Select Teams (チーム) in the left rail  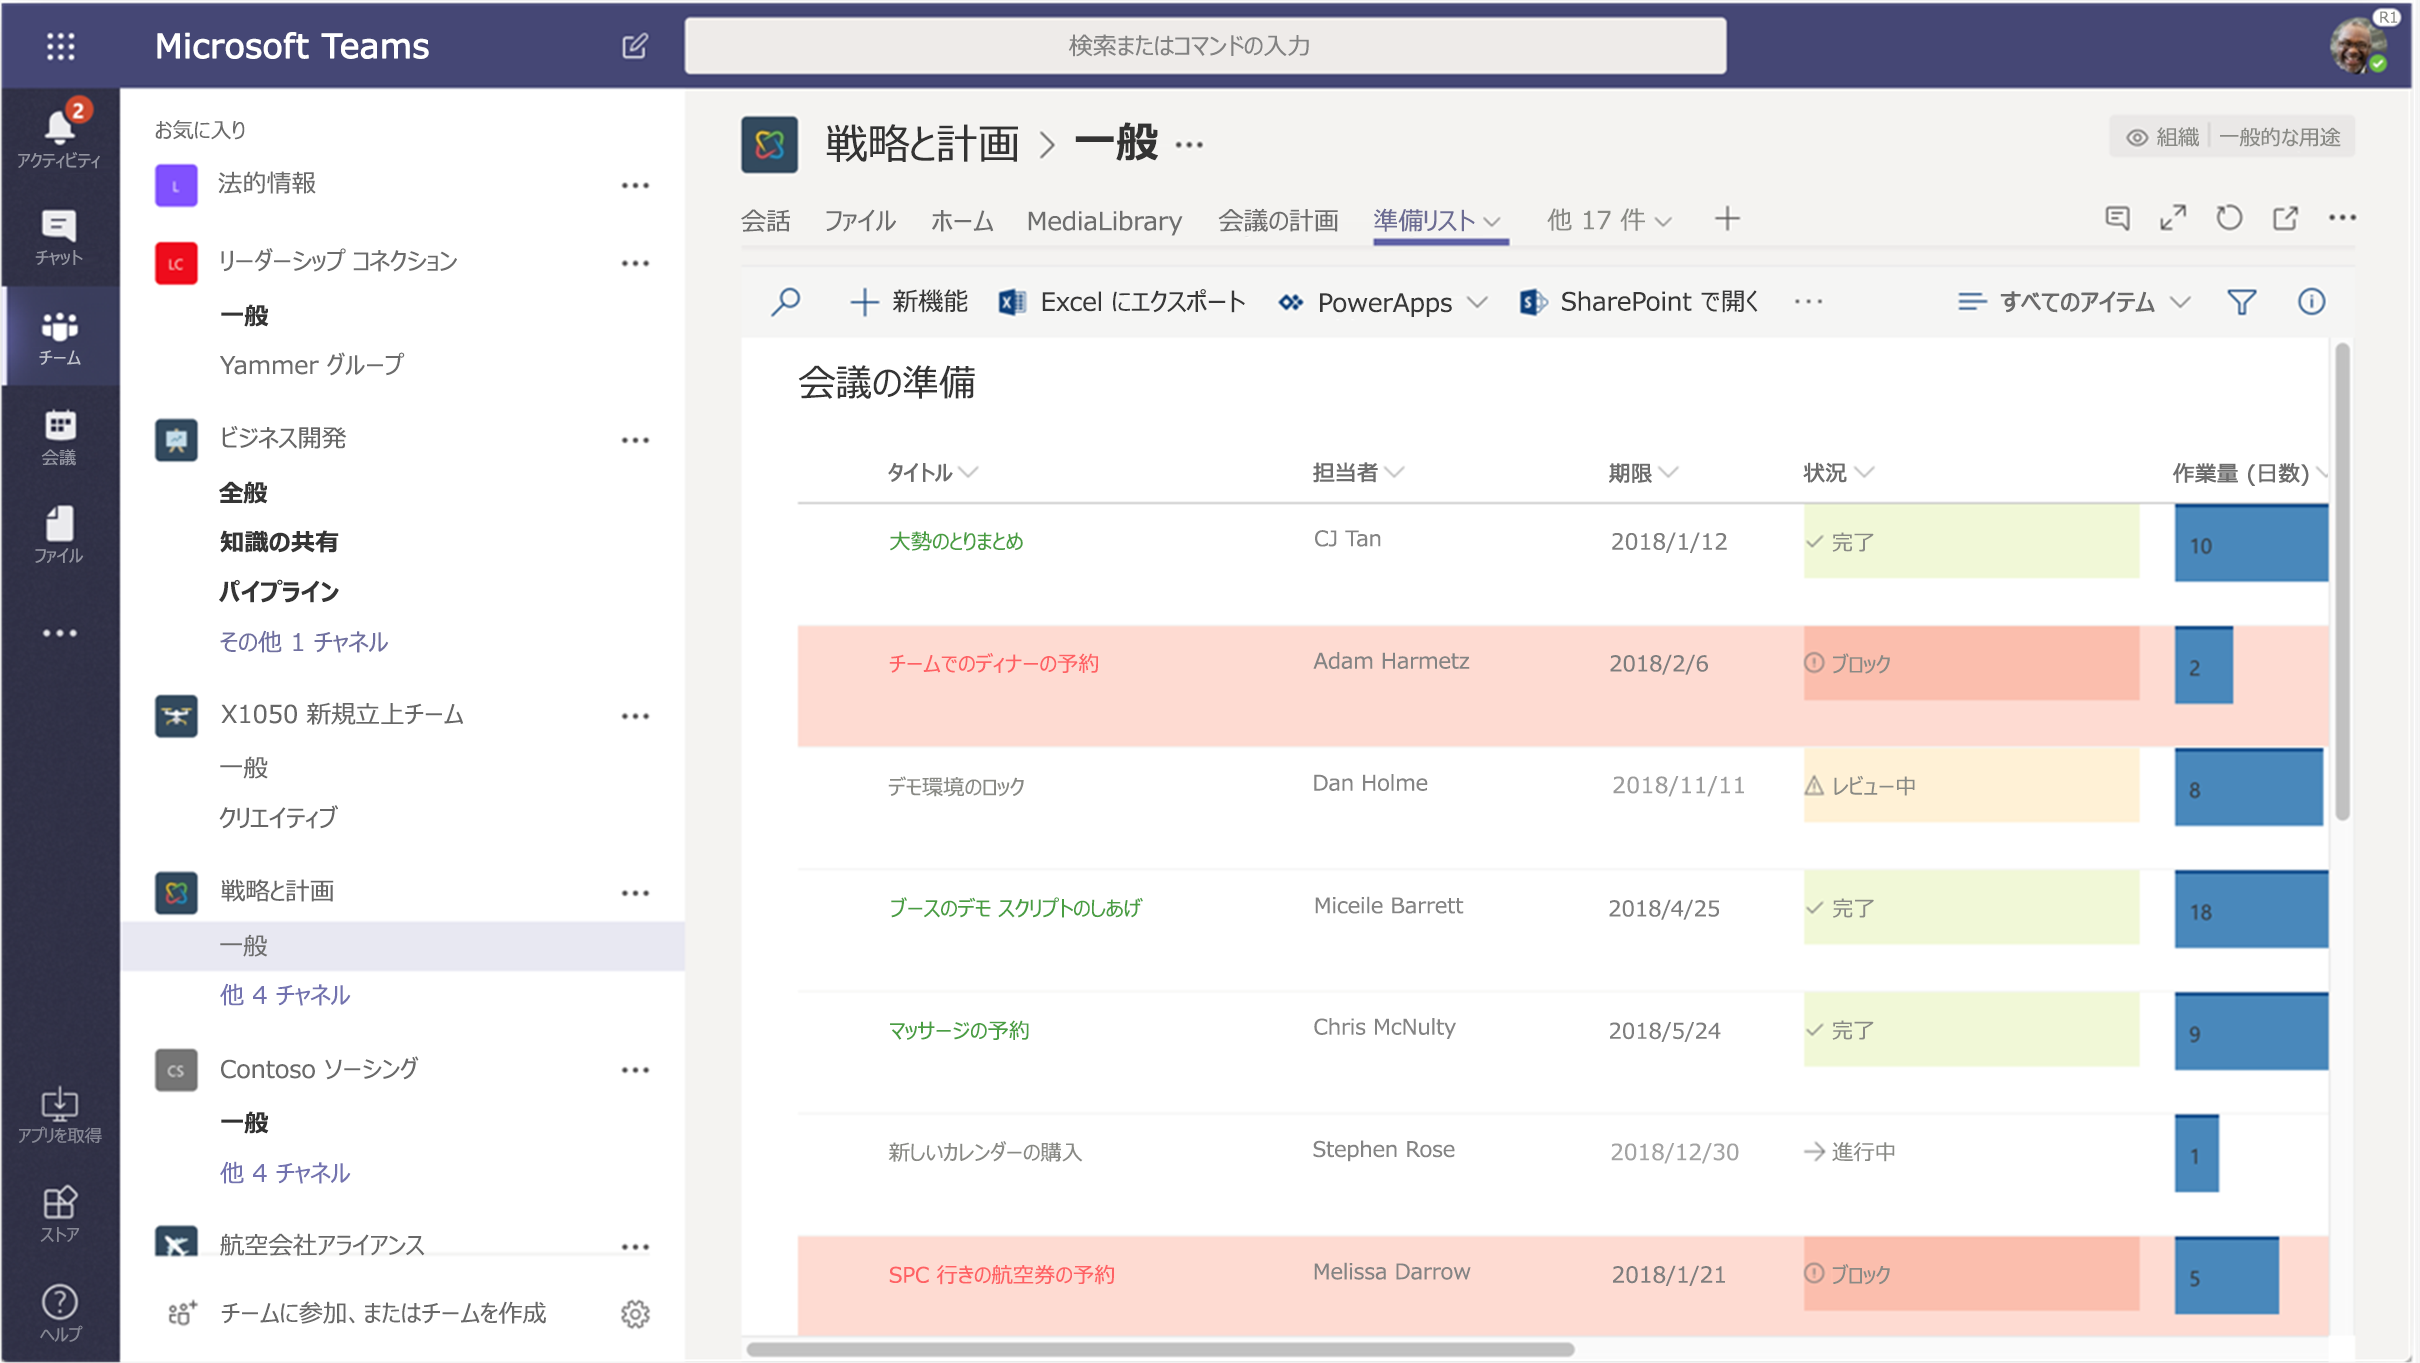(x=60, y=338)
